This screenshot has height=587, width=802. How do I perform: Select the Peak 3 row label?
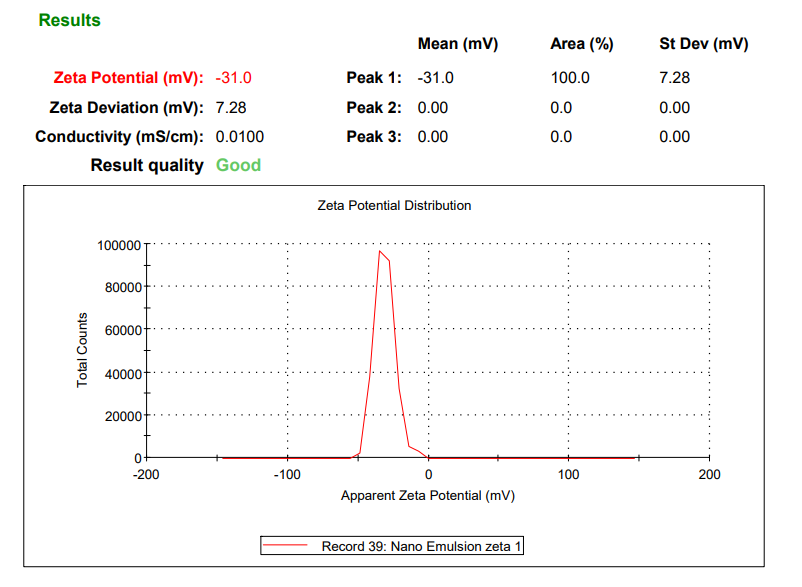point(374,136)
